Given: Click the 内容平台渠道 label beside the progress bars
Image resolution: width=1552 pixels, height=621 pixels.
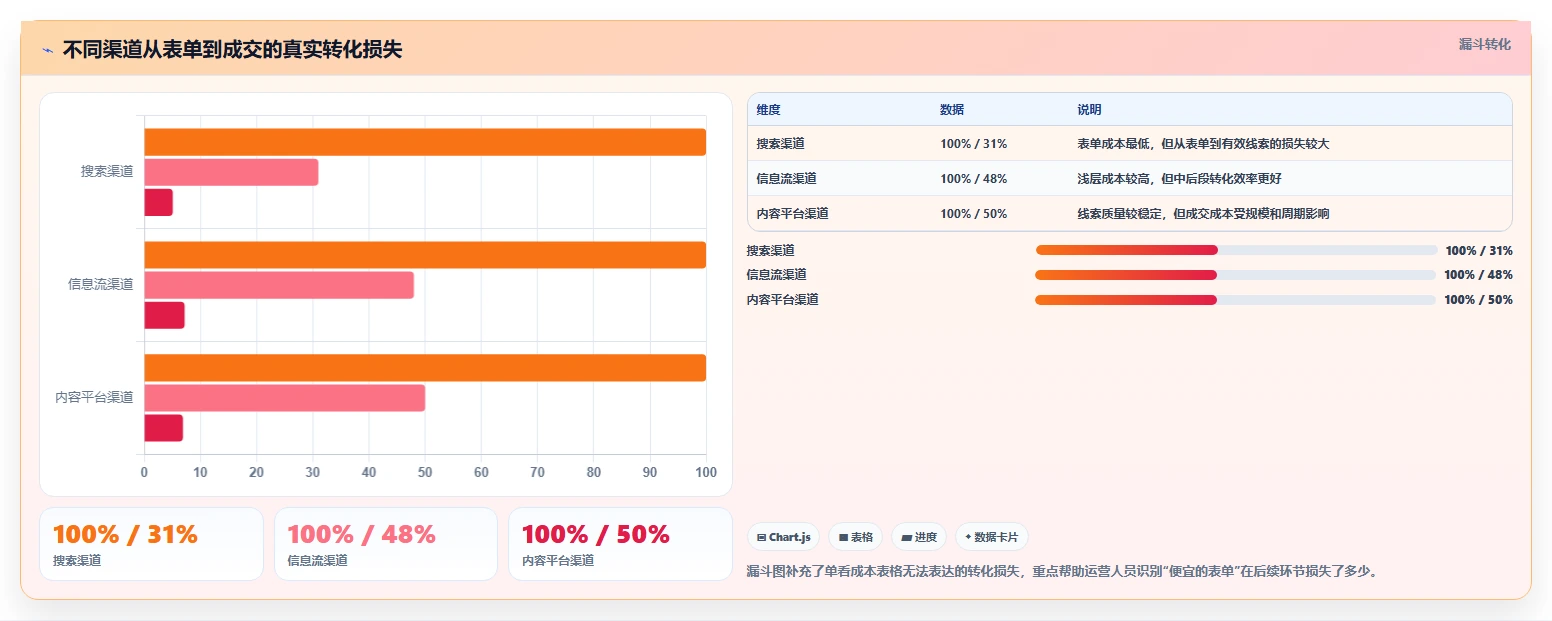Looking at the screenshot, I should point(782,300).
